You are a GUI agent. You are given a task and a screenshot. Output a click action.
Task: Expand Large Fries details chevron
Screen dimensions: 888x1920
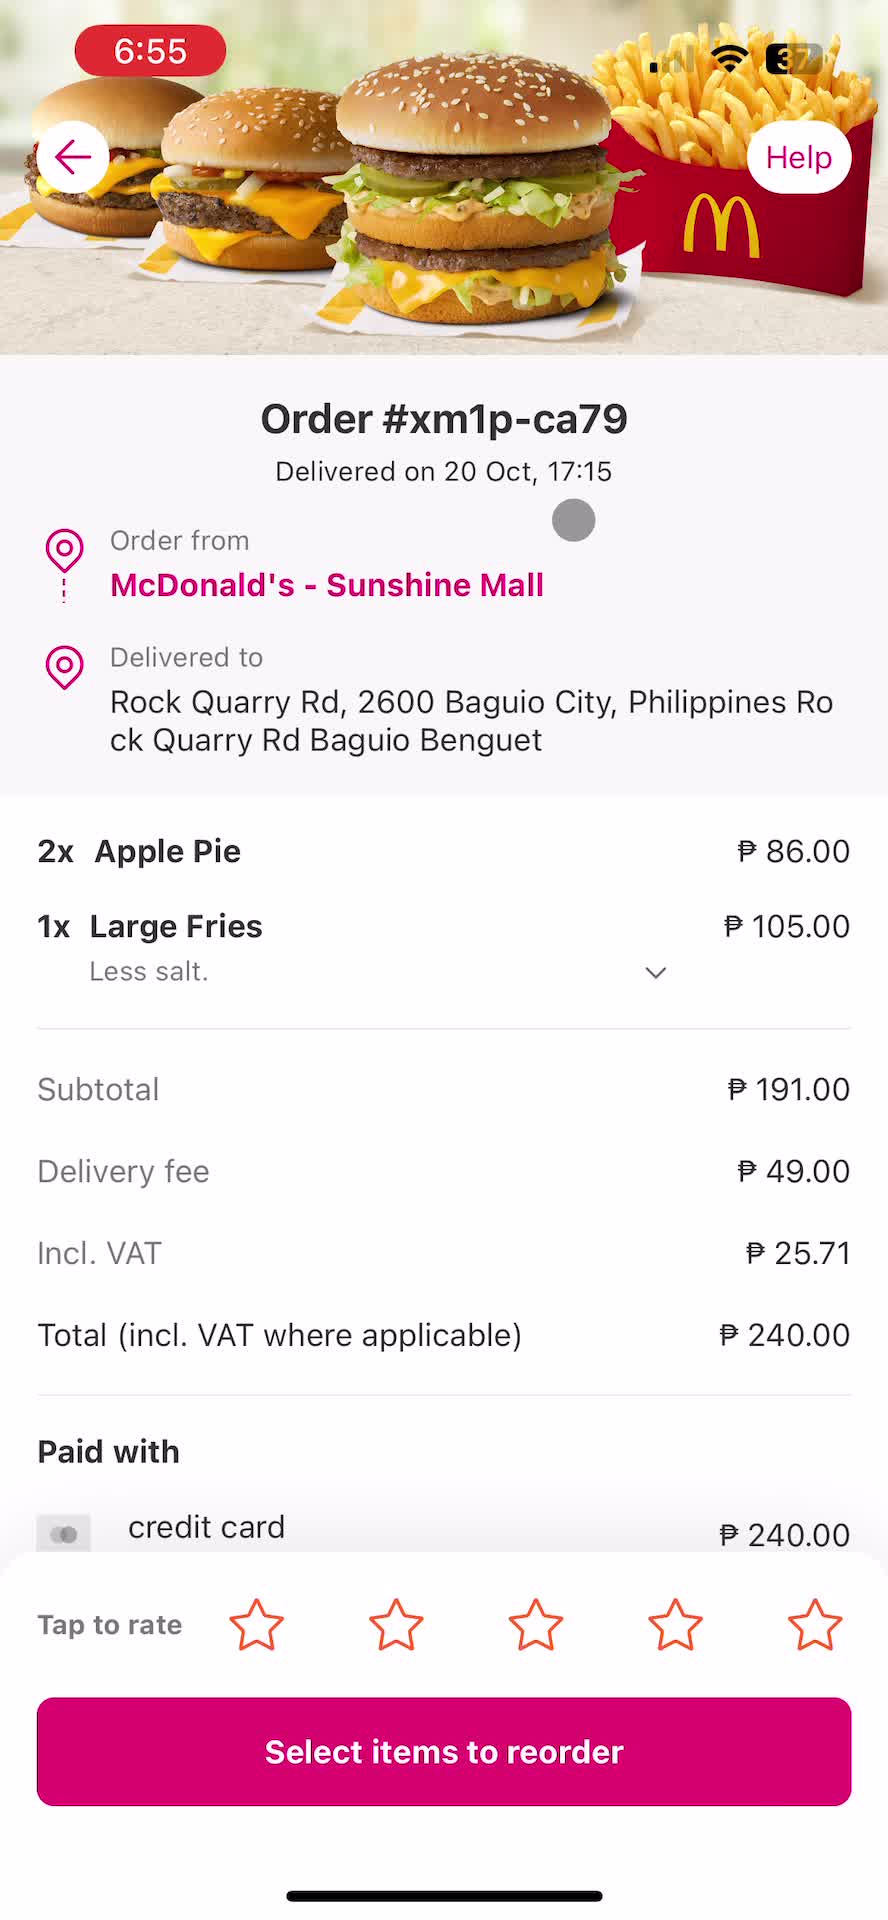pos(656,972)
